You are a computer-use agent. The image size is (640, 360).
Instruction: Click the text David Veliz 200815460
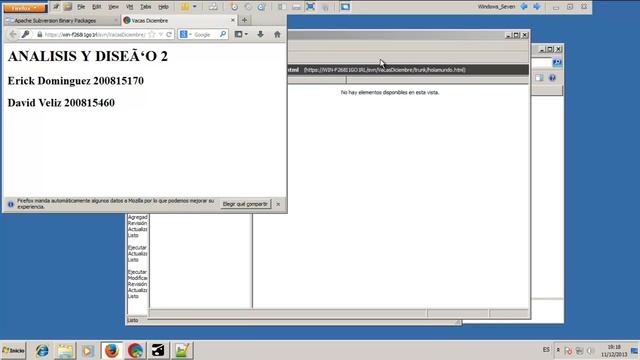pos(61,103)
